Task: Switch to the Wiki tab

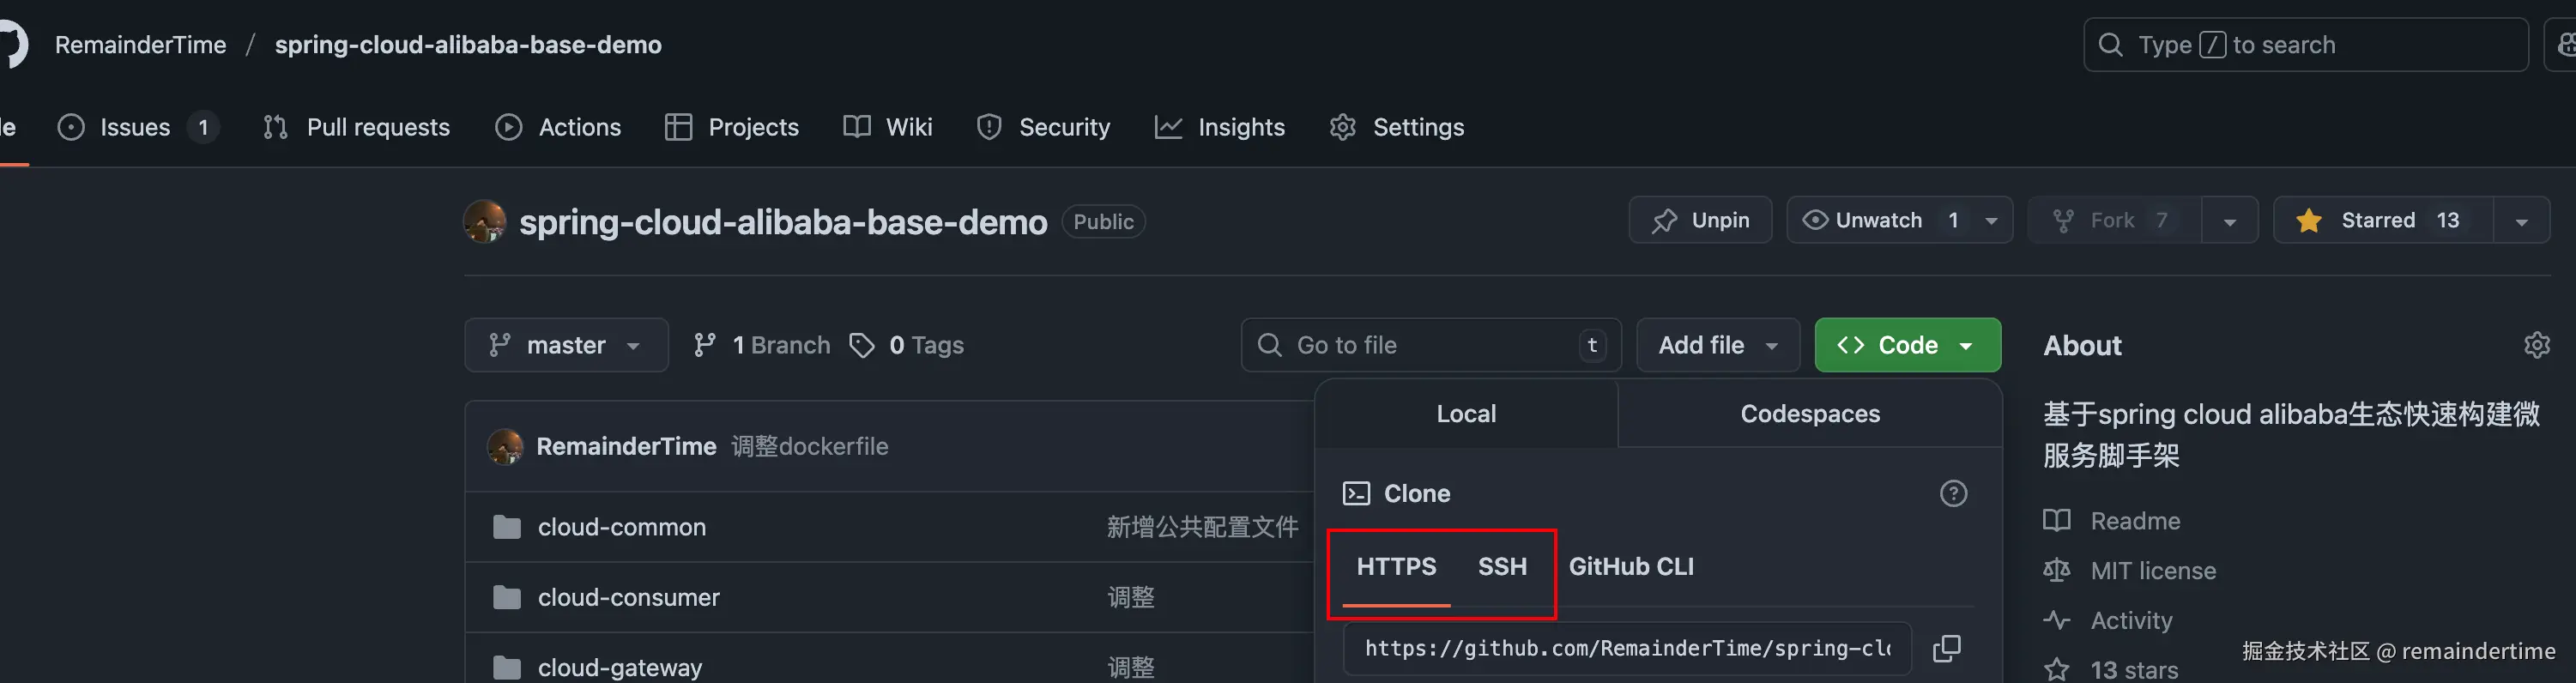Action: pyautogui.click(x=888, y=127)
